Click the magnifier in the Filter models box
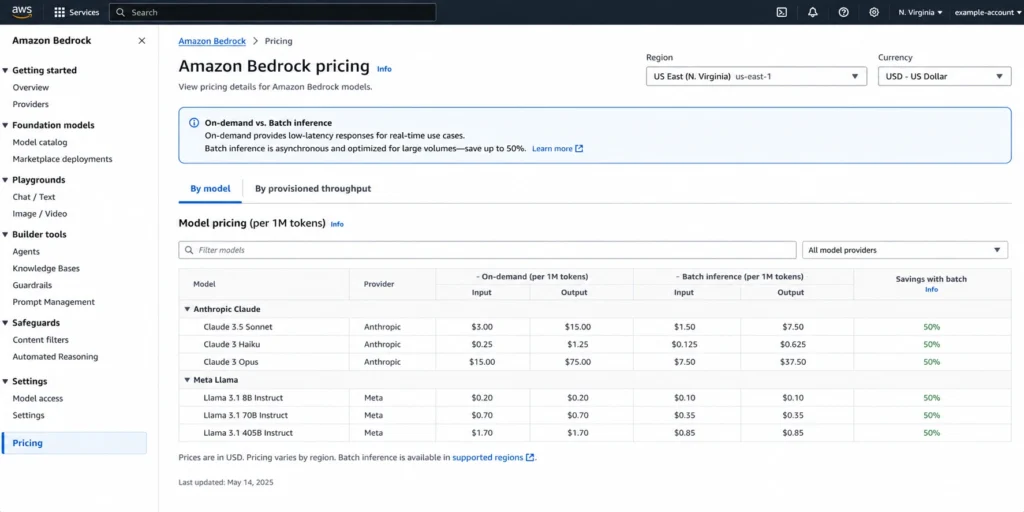 189,250
